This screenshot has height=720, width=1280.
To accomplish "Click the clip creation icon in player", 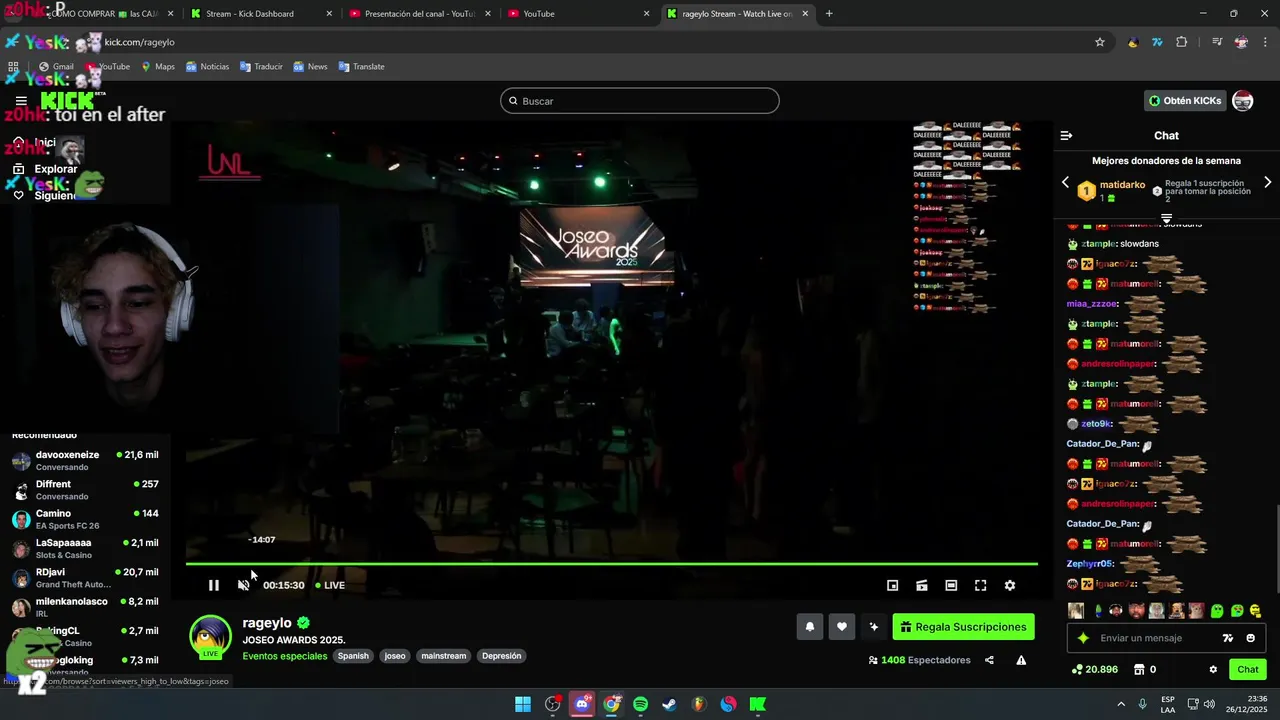I will [922, 585].
